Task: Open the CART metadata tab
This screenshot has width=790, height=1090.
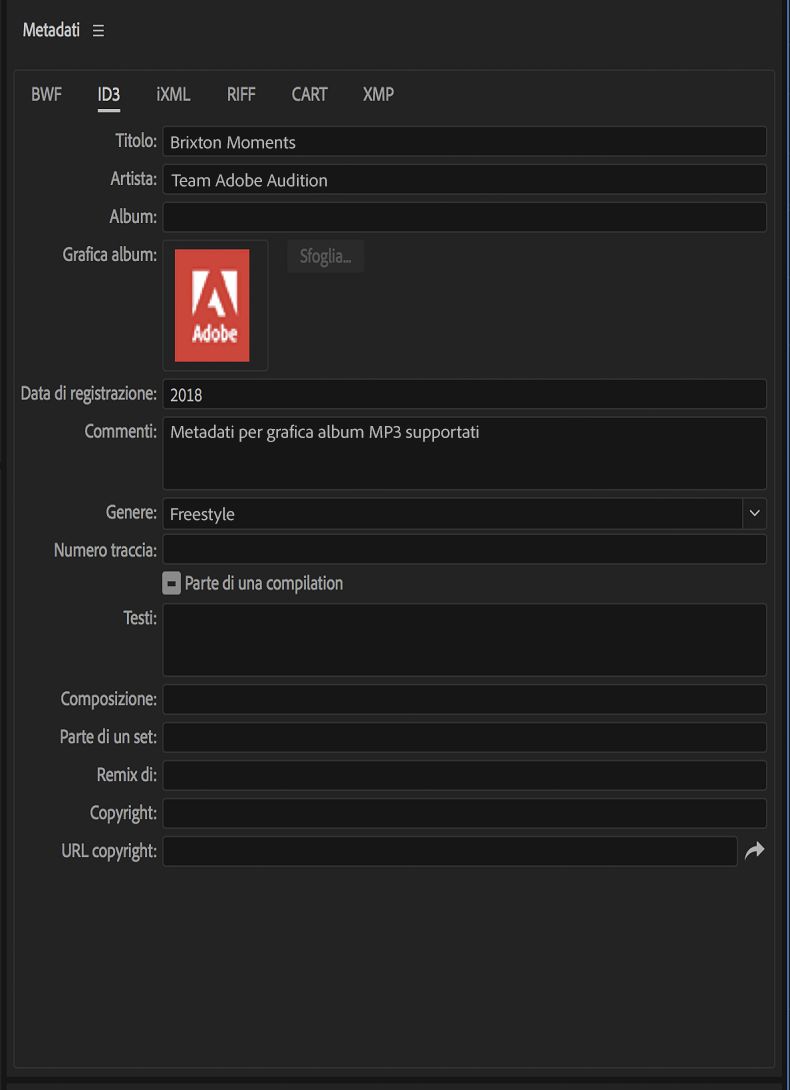Action: pyautogui.click(x=309, y=95)
